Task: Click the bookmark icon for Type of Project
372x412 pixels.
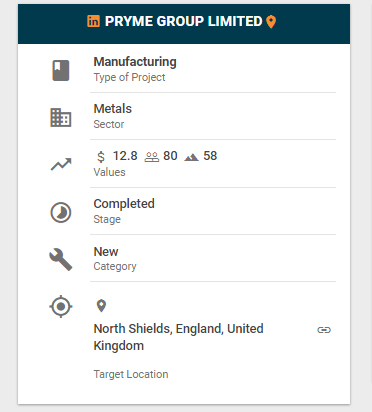Action: click(61, 70)
